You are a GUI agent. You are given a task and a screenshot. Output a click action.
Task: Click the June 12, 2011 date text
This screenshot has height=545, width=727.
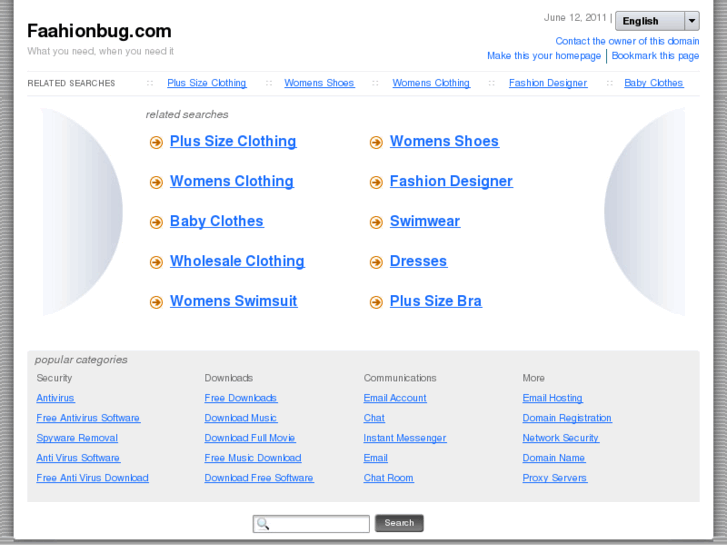point(575,18)
